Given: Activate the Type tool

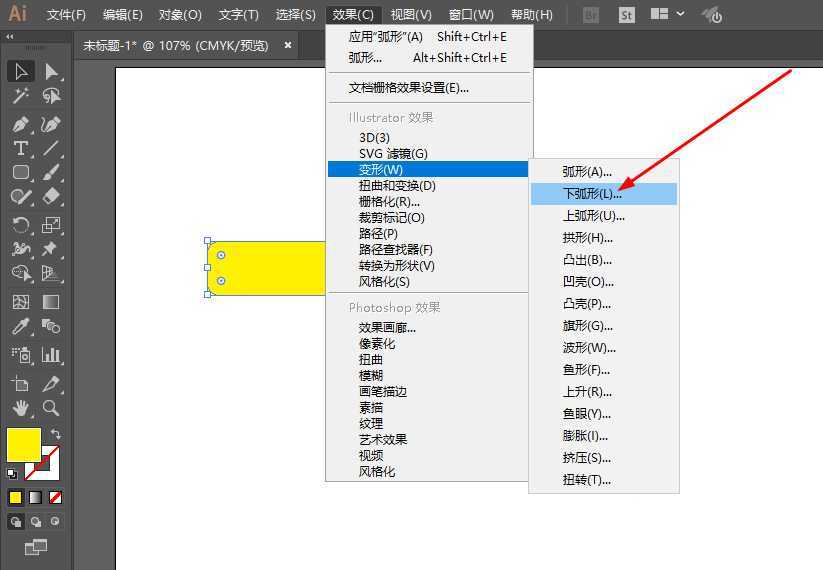Looking at the screenshot, I should tap(21, 149).
